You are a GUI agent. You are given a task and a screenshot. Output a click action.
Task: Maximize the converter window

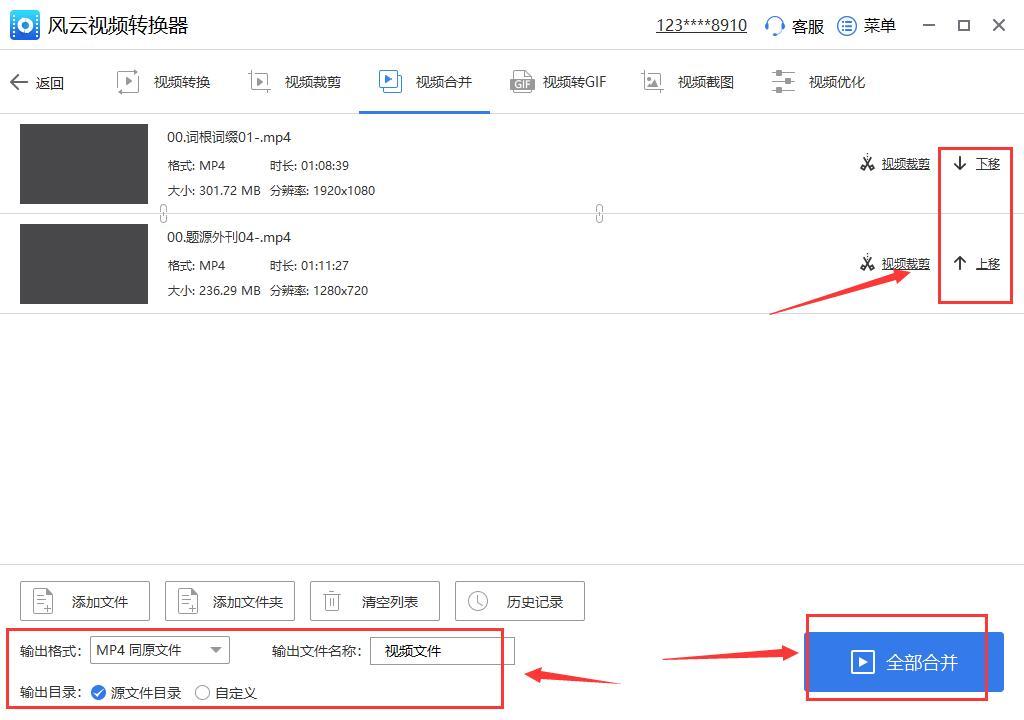point(964,25)
